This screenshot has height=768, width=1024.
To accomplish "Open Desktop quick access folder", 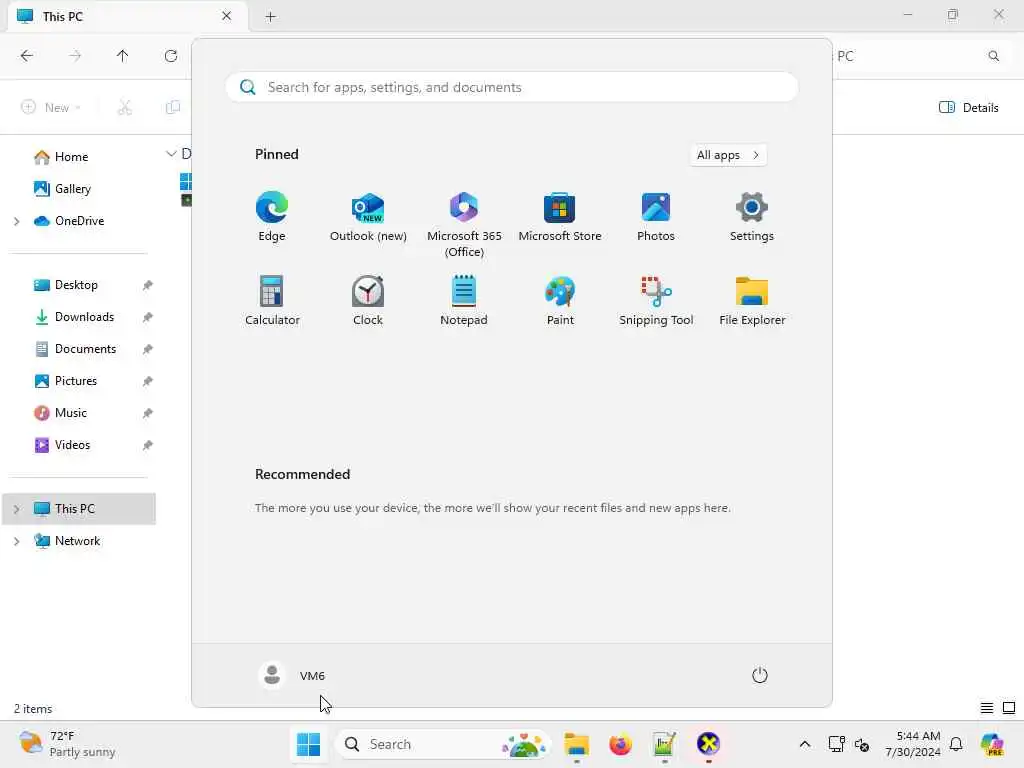I will pyautogui.click(x=76, y=285).
